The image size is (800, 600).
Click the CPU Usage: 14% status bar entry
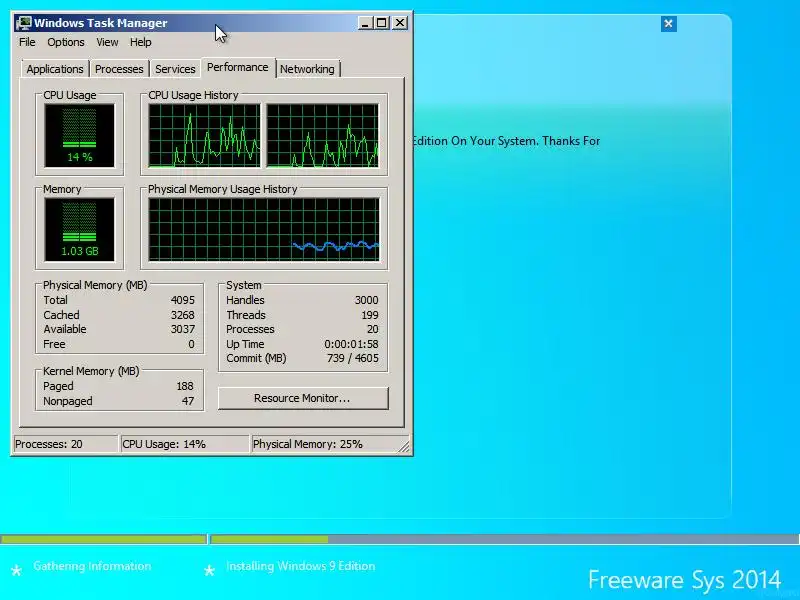[184, 444]
